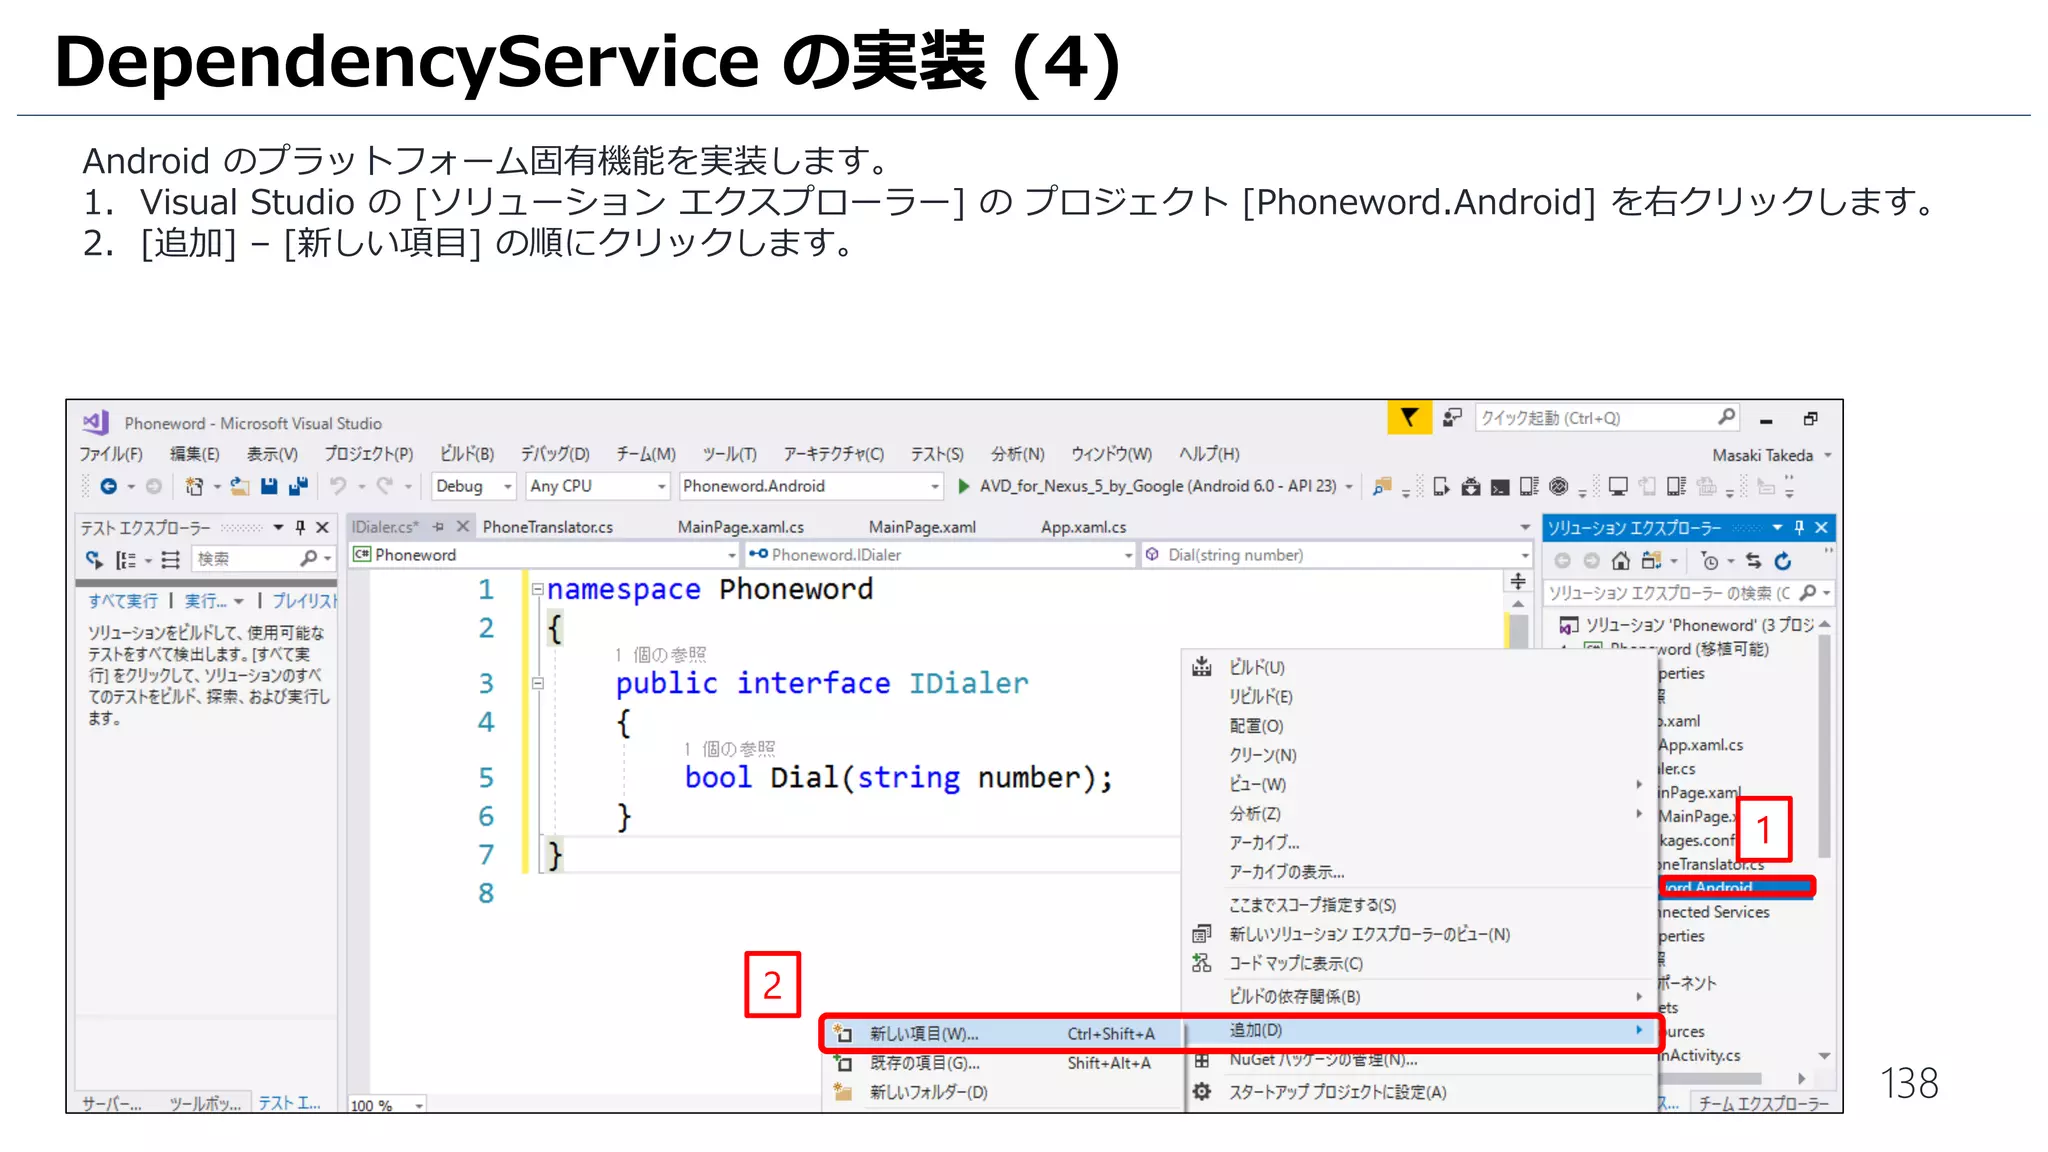Start debugging with the green play icon
The width and height of the screenshot is (2048, 1152).
(x=963, y=486)
